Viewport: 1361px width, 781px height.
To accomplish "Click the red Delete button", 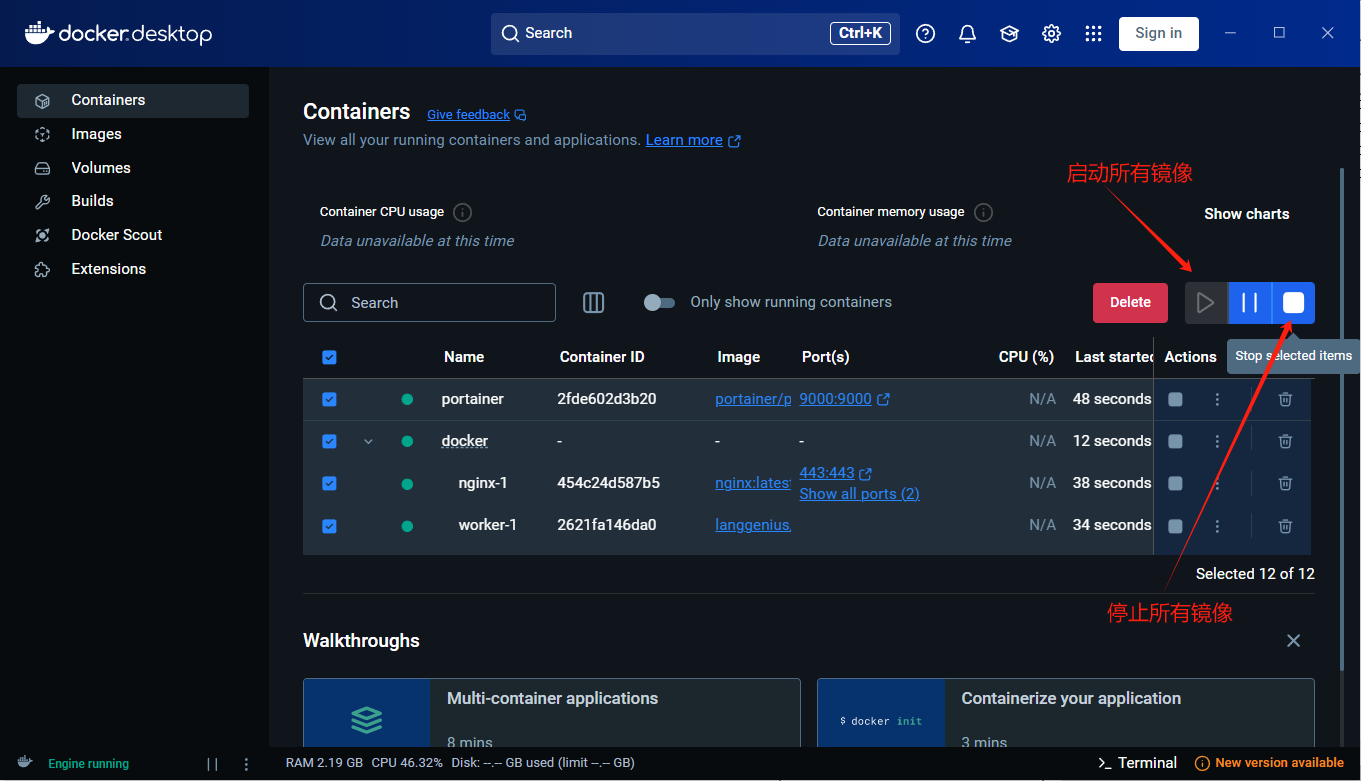I will click(x=1130, y=302).
